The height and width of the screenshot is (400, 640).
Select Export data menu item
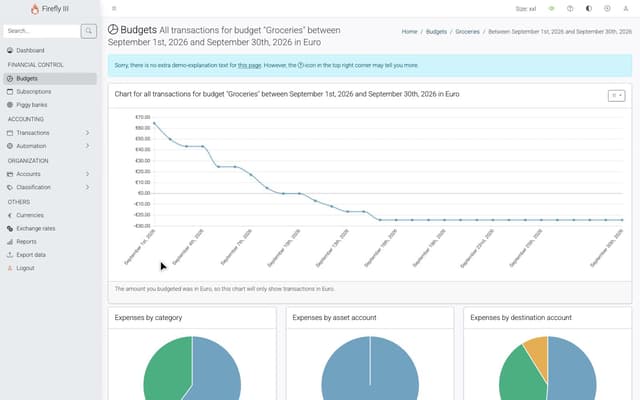point(50,255)
